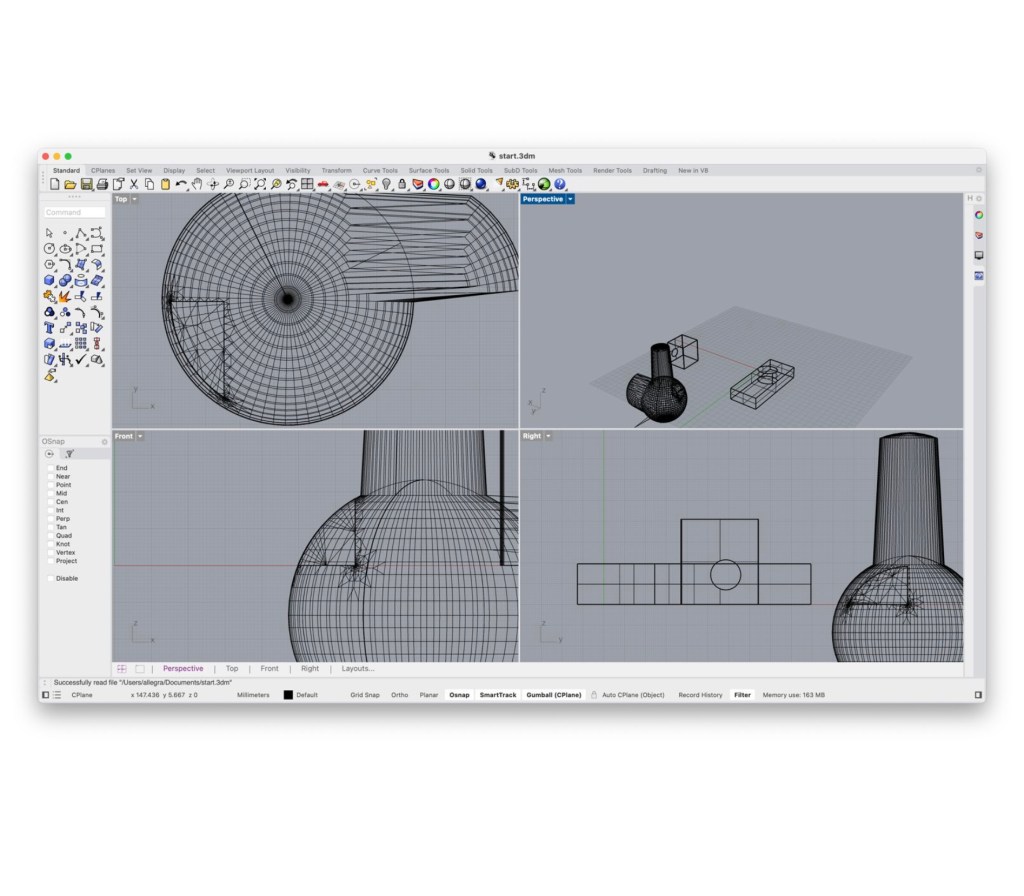Select the Explode tool icon
The image size is (1024, 896).
pos(65,296)
